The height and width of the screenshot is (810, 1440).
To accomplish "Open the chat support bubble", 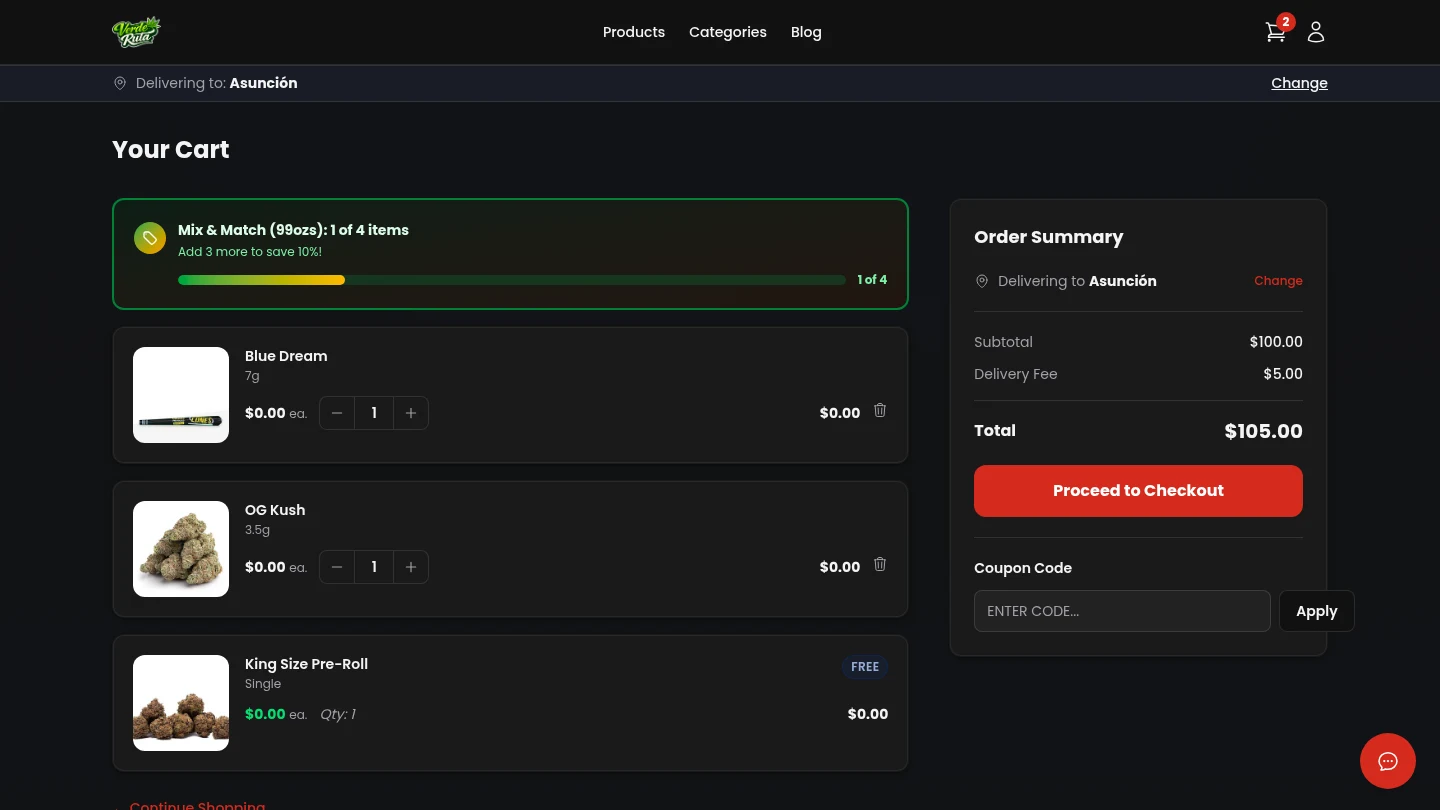I will [x=1388, y=761].
